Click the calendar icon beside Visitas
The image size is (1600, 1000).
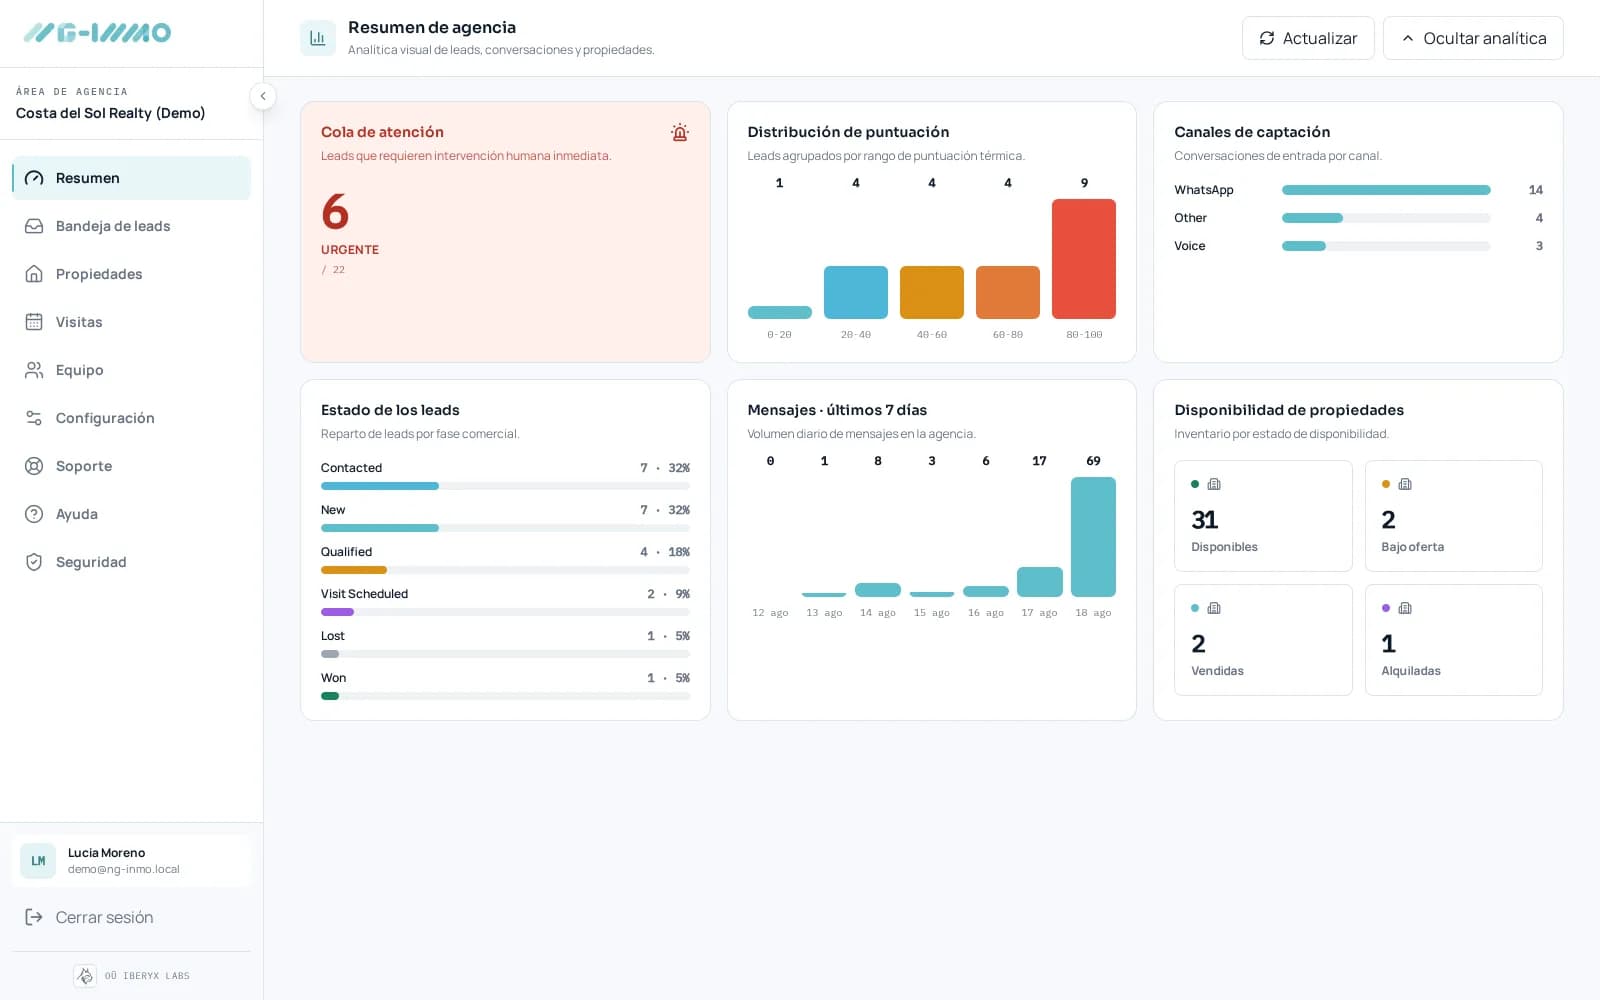tap(34, 322)
